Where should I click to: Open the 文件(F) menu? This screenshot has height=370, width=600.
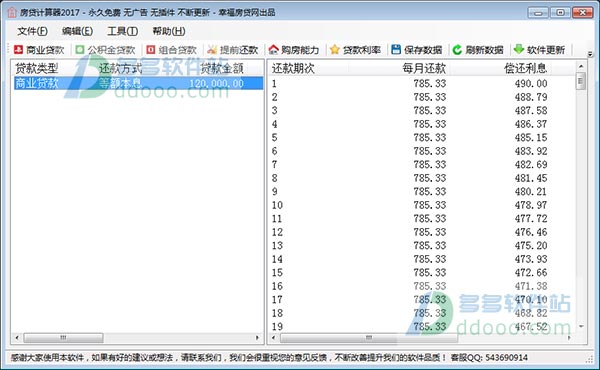tap(32, 31)
